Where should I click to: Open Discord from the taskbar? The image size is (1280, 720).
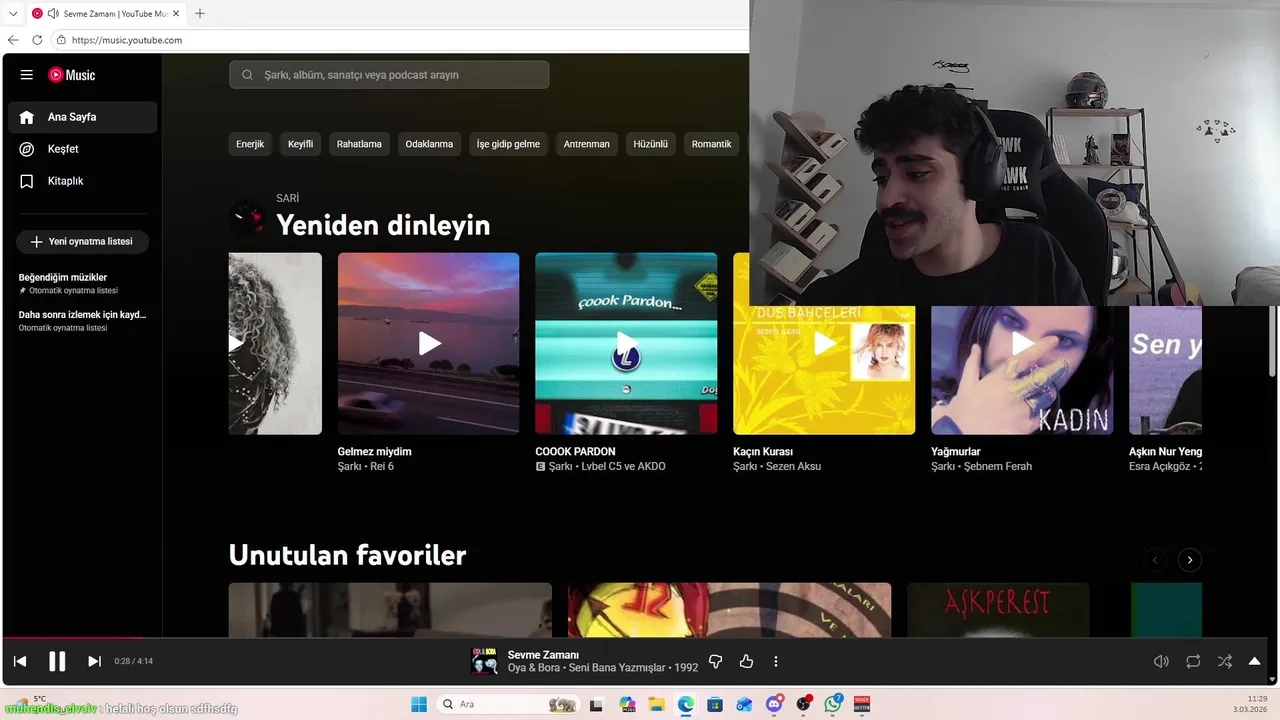pyautogui.click(x=774, y=704)
